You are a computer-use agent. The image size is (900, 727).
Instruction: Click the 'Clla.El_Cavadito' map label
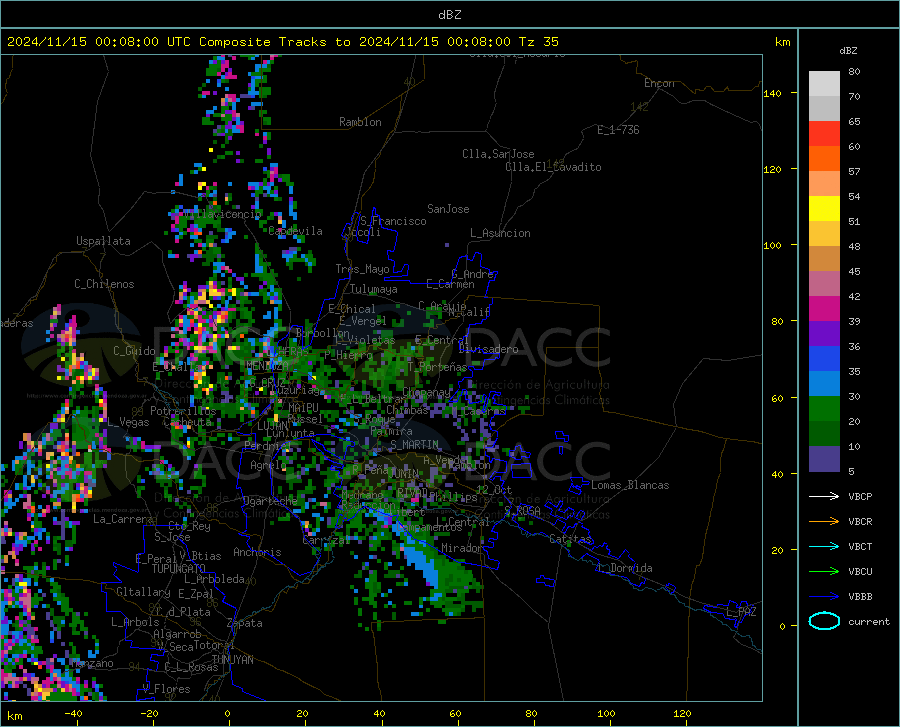[553, 167]
